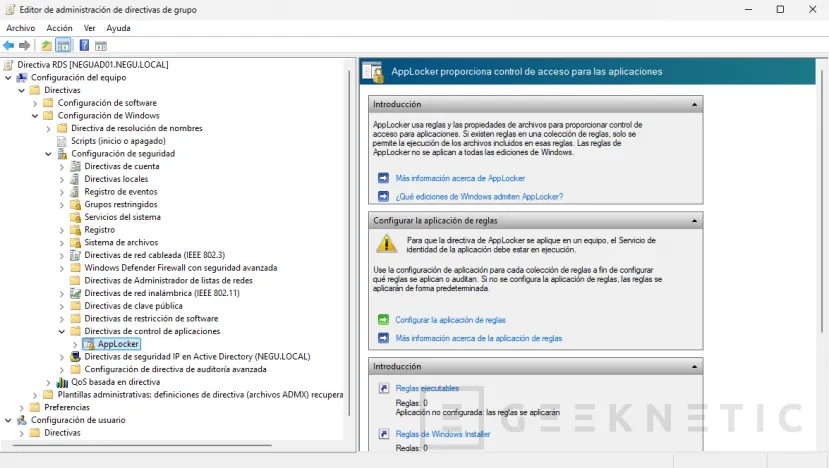
Task: Select Directivas de Administrador de listas de redes
Action: point(169,280)
